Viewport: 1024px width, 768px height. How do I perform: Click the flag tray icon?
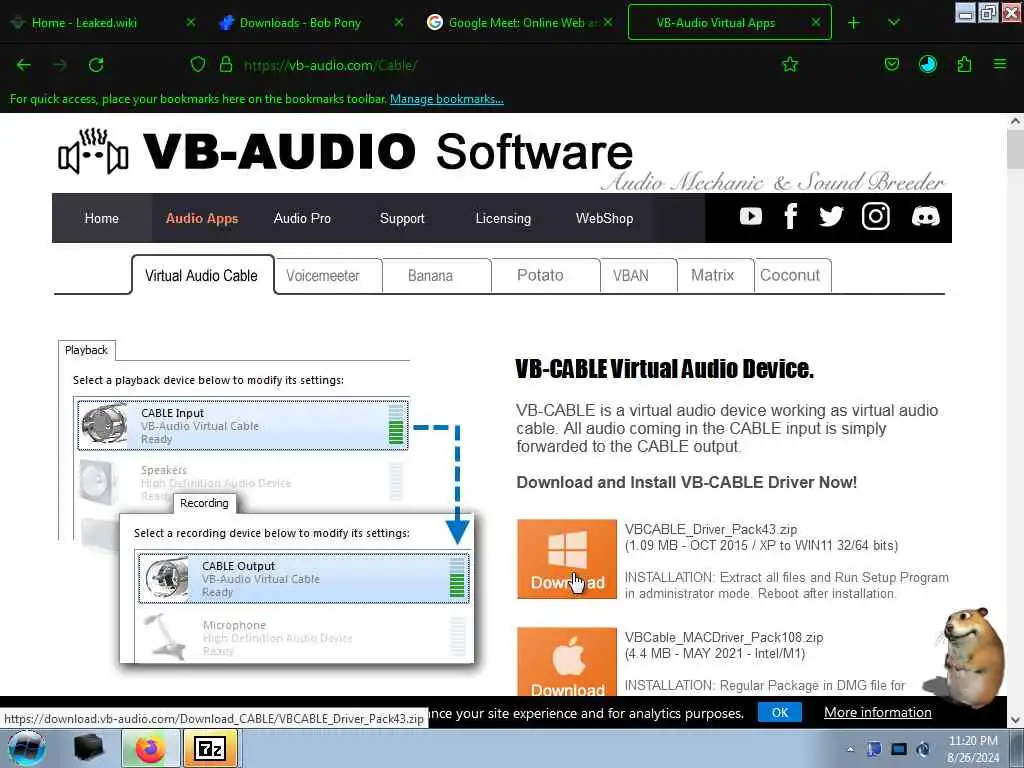click(874, 749)
